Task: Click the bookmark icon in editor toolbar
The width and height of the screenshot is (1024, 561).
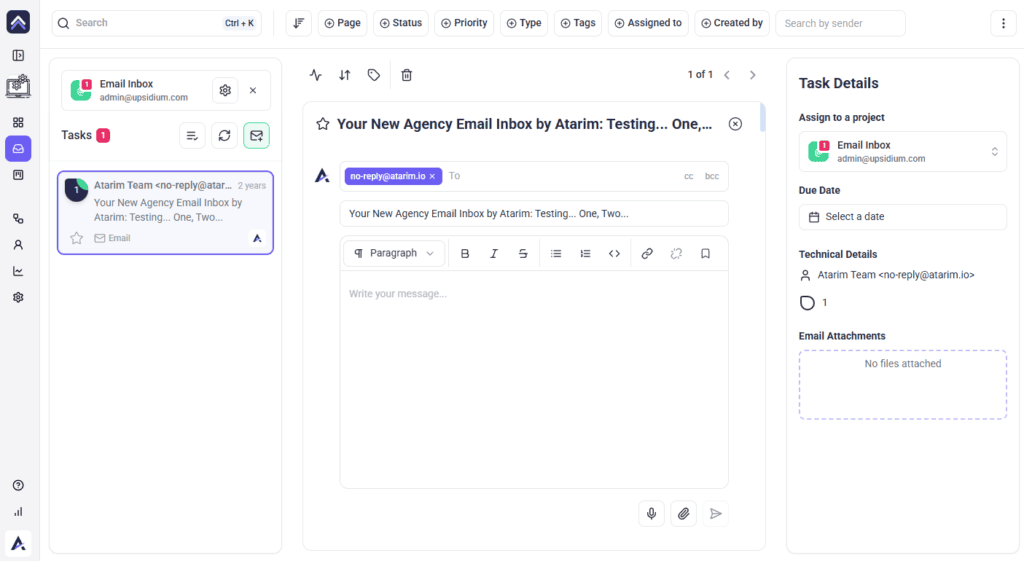Action: [x=705, y=253]
